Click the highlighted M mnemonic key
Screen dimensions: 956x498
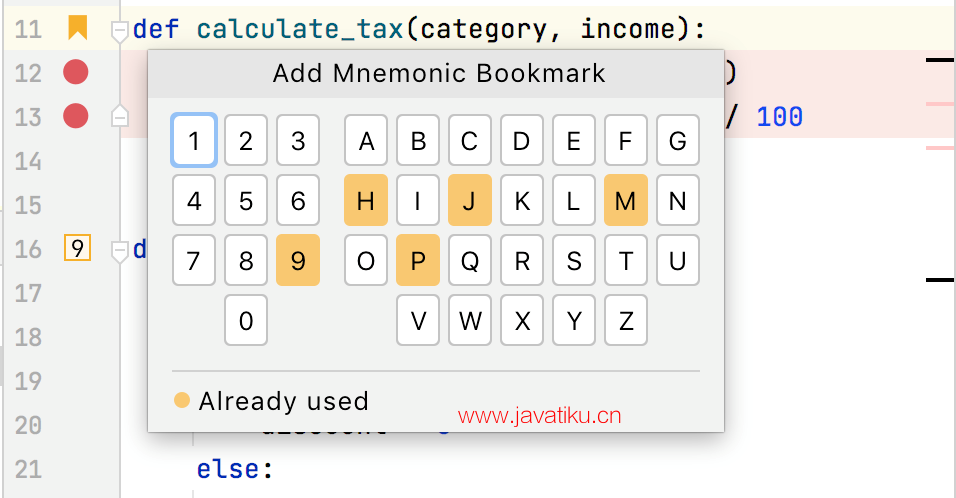(626, 200)
